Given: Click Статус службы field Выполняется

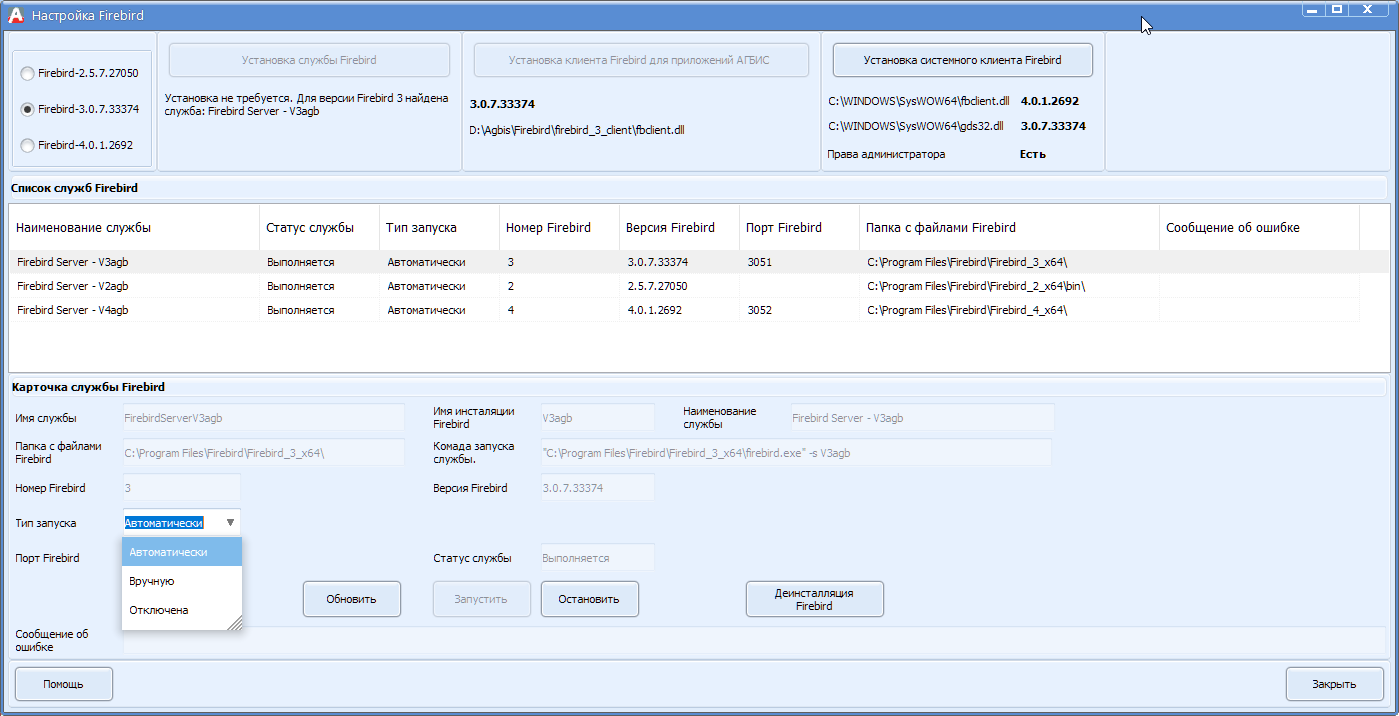Looking at the screenshot, I should click(x=597, y=558).
